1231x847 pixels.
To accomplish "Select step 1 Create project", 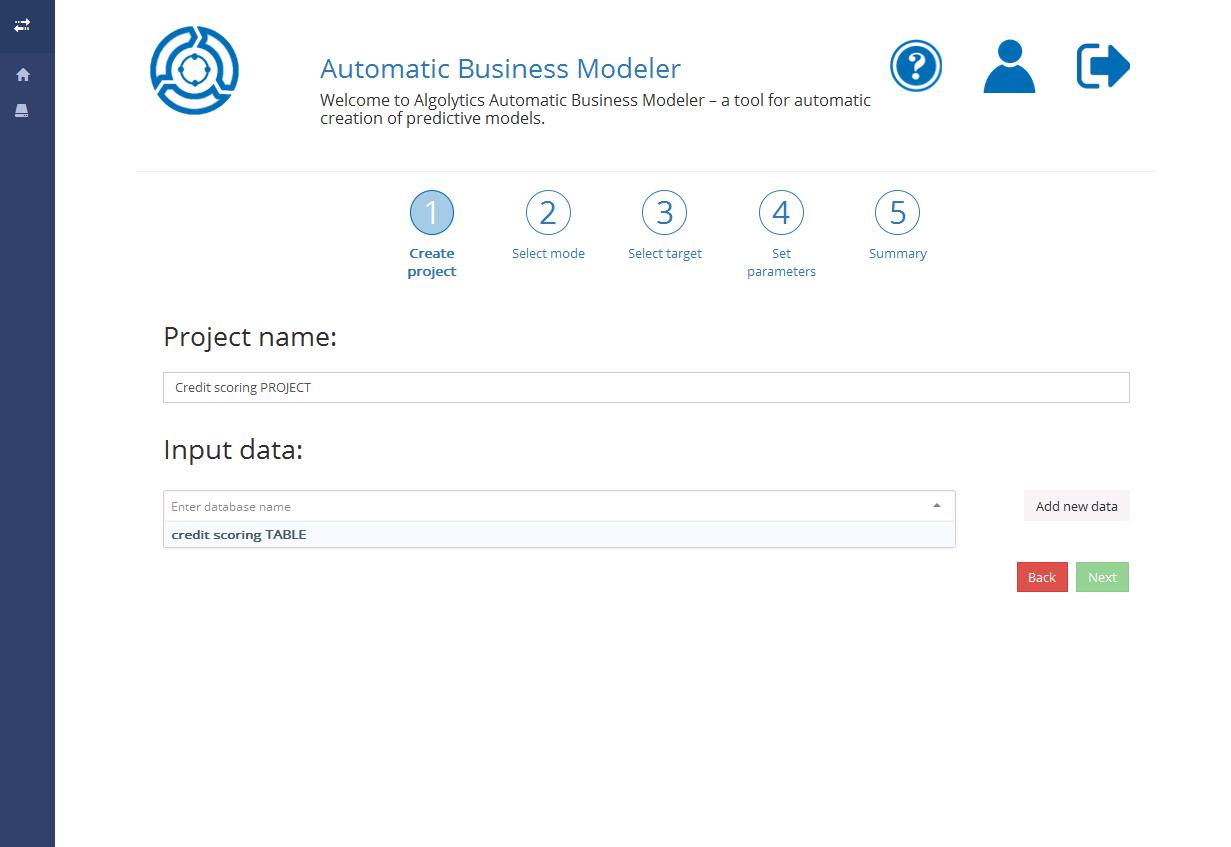I will point(432,213).
